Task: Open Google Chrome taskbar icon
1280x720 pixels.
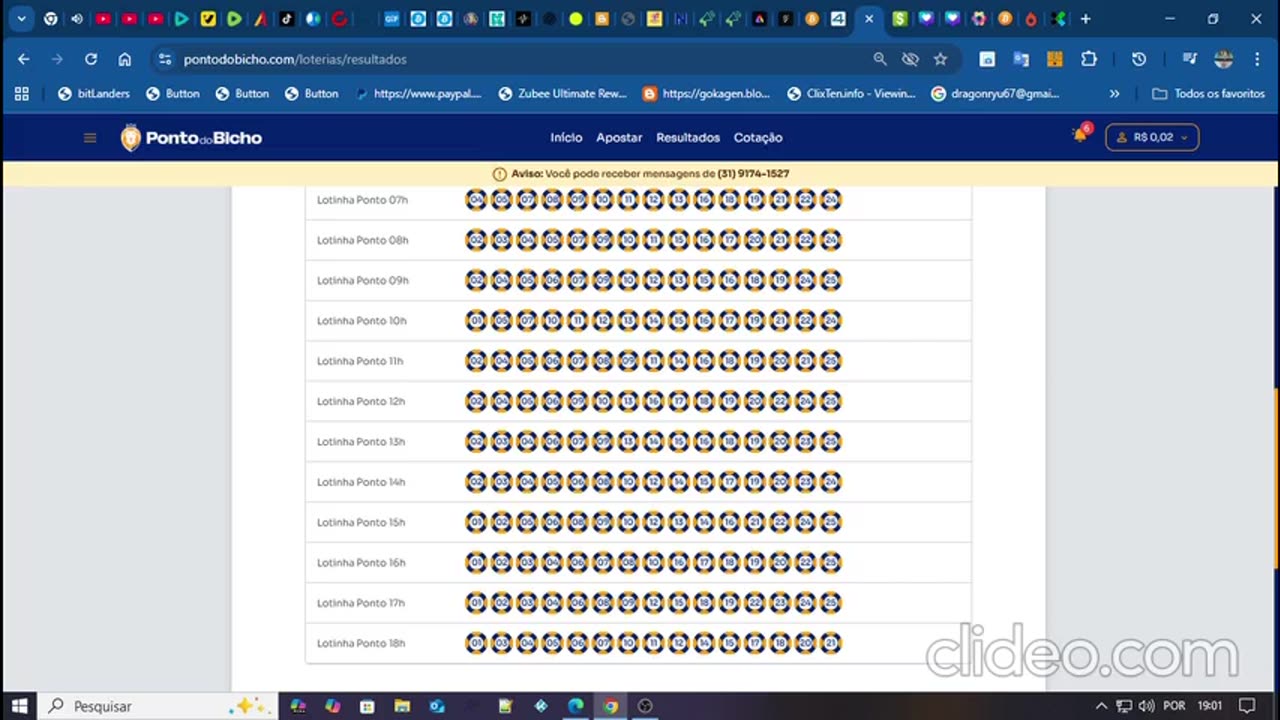Action: 610,706
